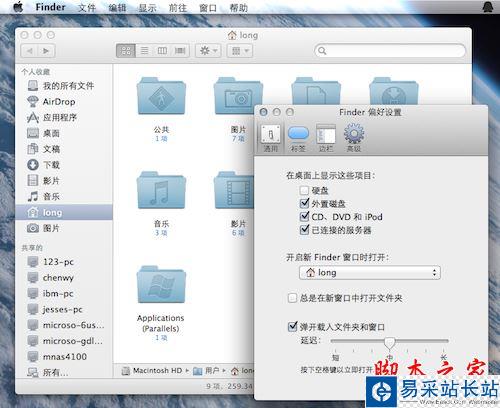The height and width of the screenshot is (408, 500).
Task: Select Applications (Parallels) folder
Action: pos(161,285)
